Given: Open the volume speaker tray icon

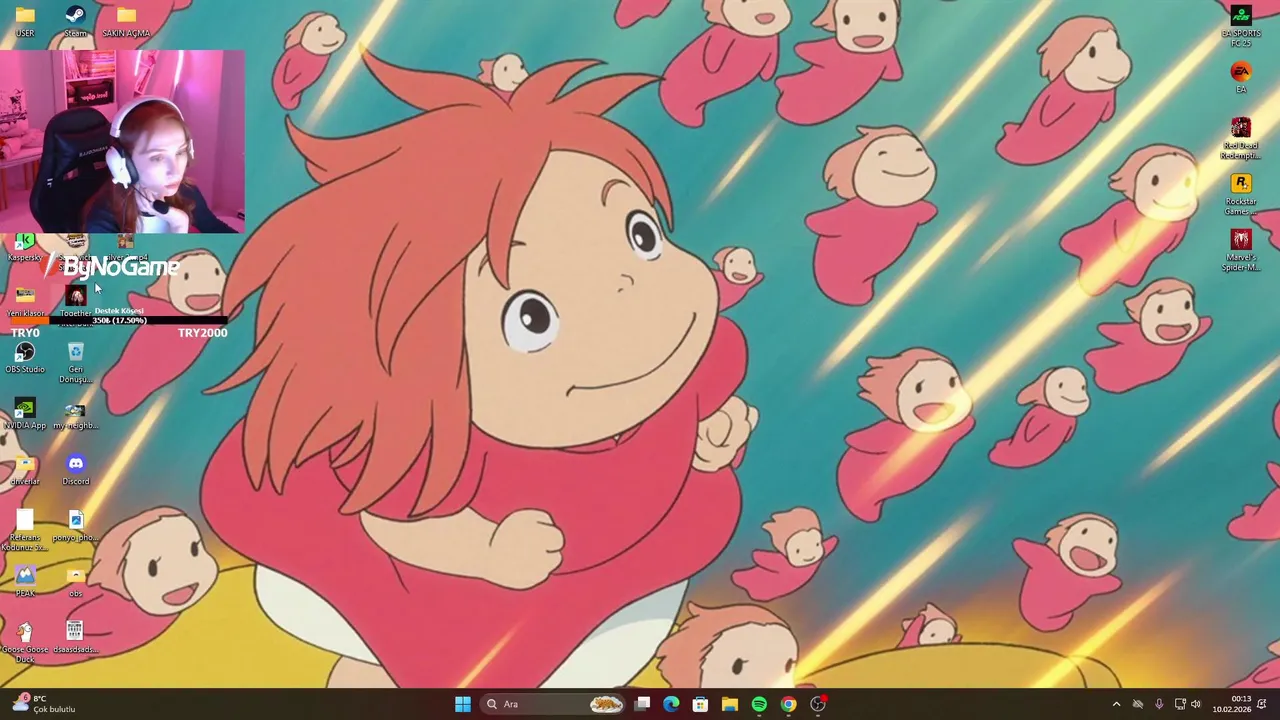Looking at the screenshot, I should click(x=1196, y=704).
